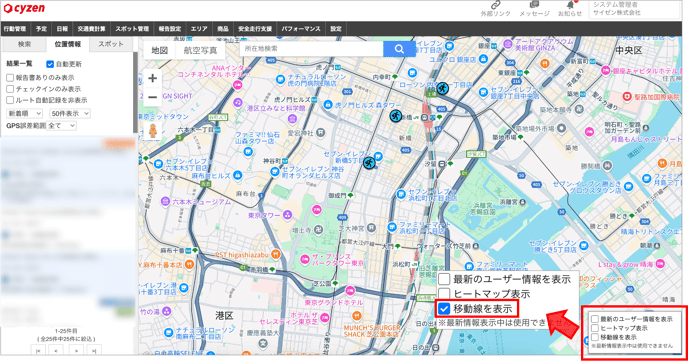Viewport: 688px width, 361px height.
Task: Enable 報告書ありのみ表示 checkbox
Action: point(10,78)
